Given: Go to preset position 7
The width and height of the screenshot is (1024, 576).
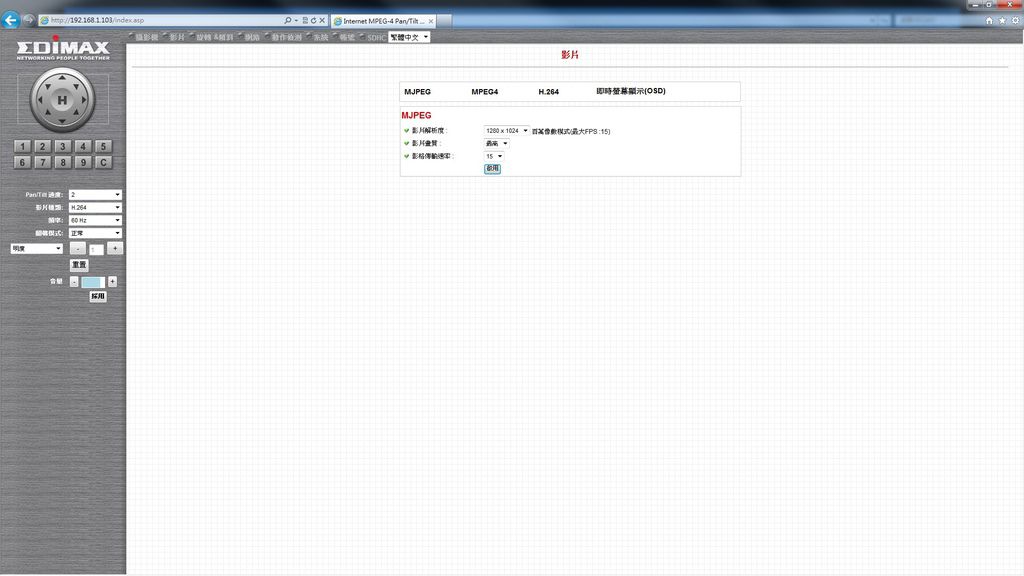Looking at the screenshot, I should [x=42, y=162].
